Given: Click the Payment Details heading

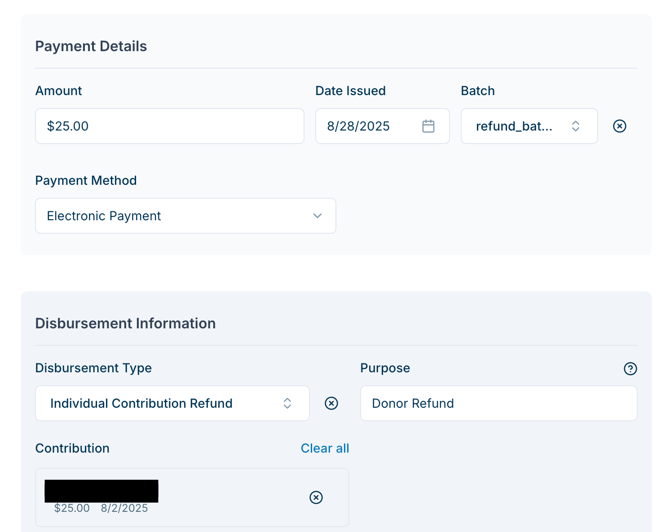Looking at the screenshot, I should (91, 46).
